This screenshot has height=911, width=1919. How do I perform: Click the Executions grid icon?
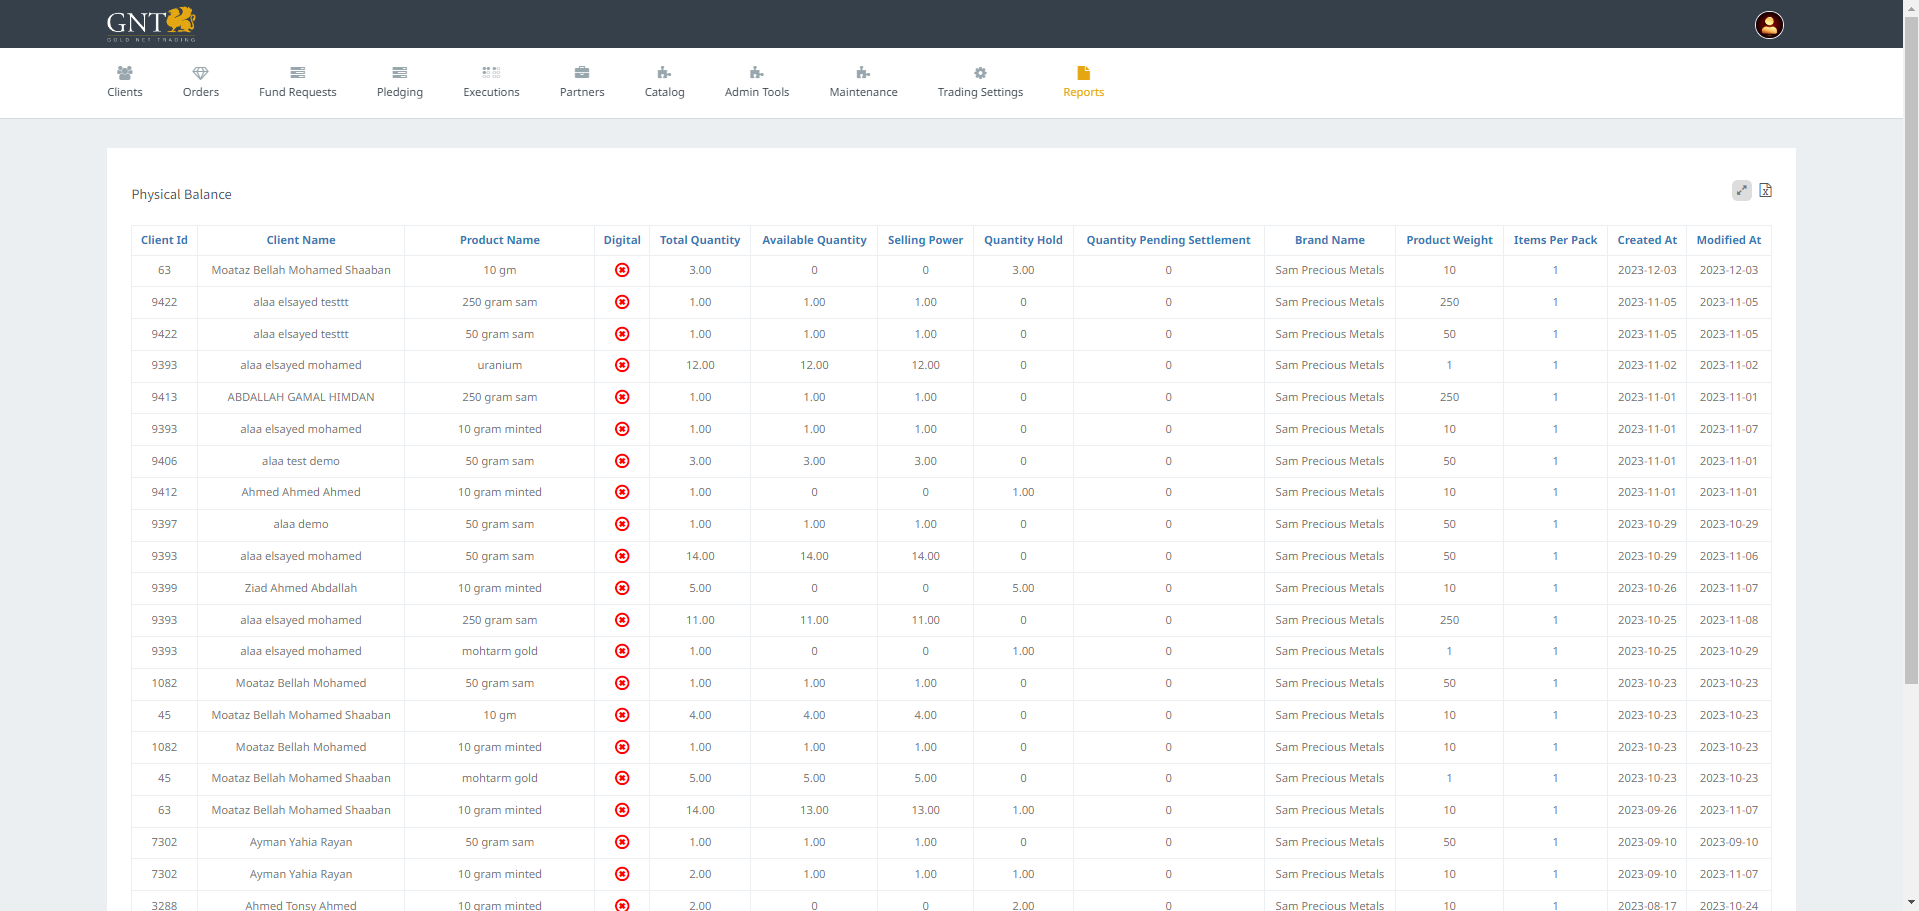tap(491, 73)
